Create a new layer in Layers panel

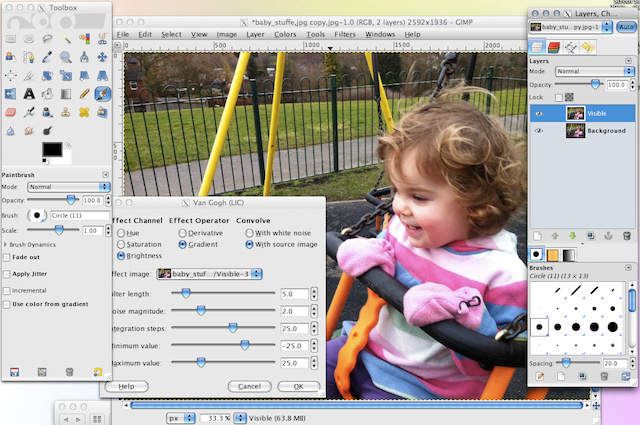[x=537, y=235]
